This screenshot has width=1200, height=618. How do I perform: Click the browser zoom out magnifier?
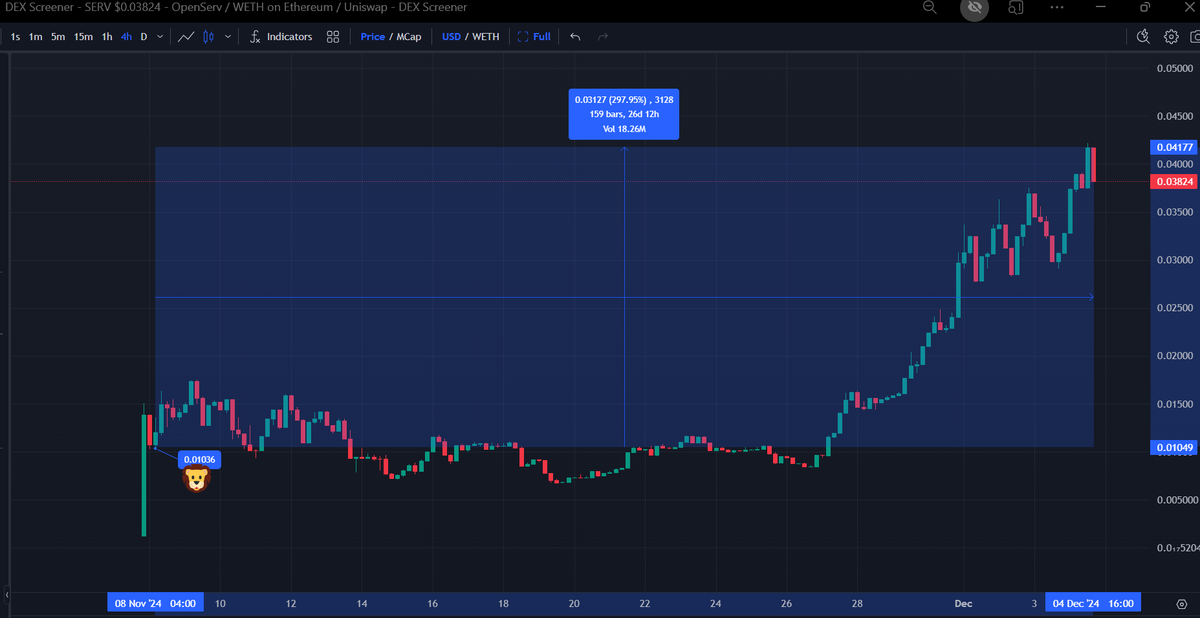[x=930, y=8]
